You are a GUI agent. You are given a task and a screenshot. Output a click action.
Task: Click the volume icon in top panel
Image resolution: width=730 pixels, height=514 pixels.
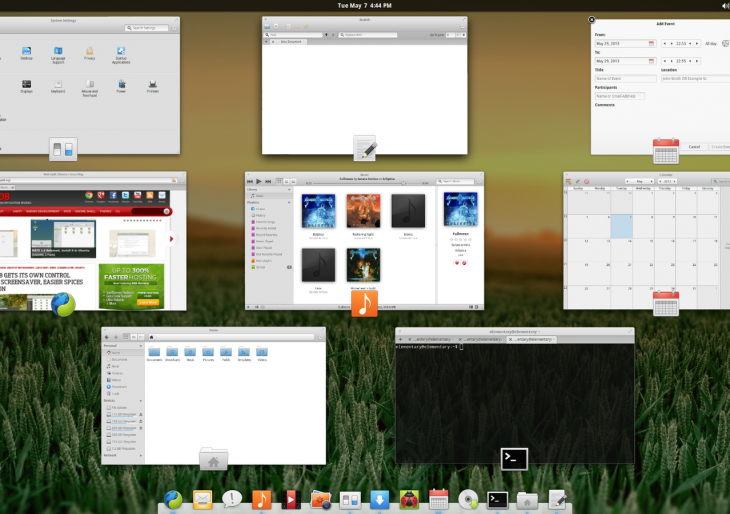click(x=724, y=6)
